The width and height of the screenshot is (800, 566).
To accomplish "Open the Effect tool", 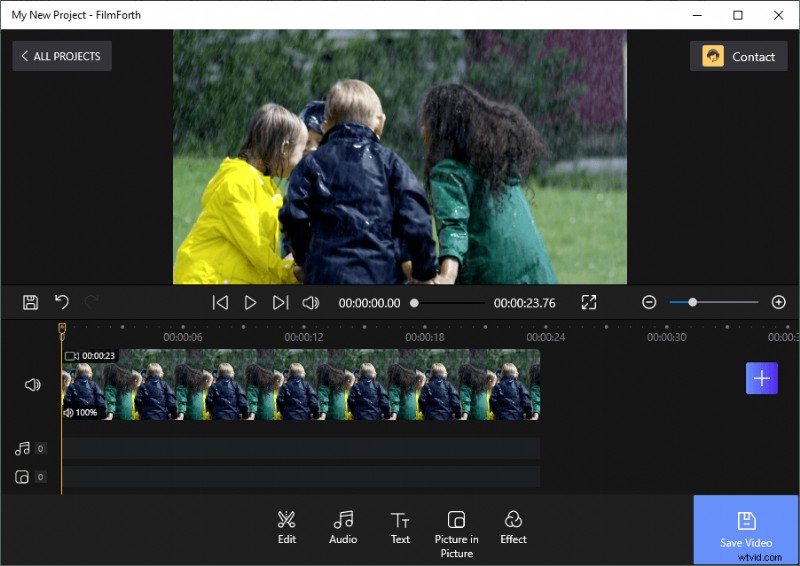I will tap(513, 528).
